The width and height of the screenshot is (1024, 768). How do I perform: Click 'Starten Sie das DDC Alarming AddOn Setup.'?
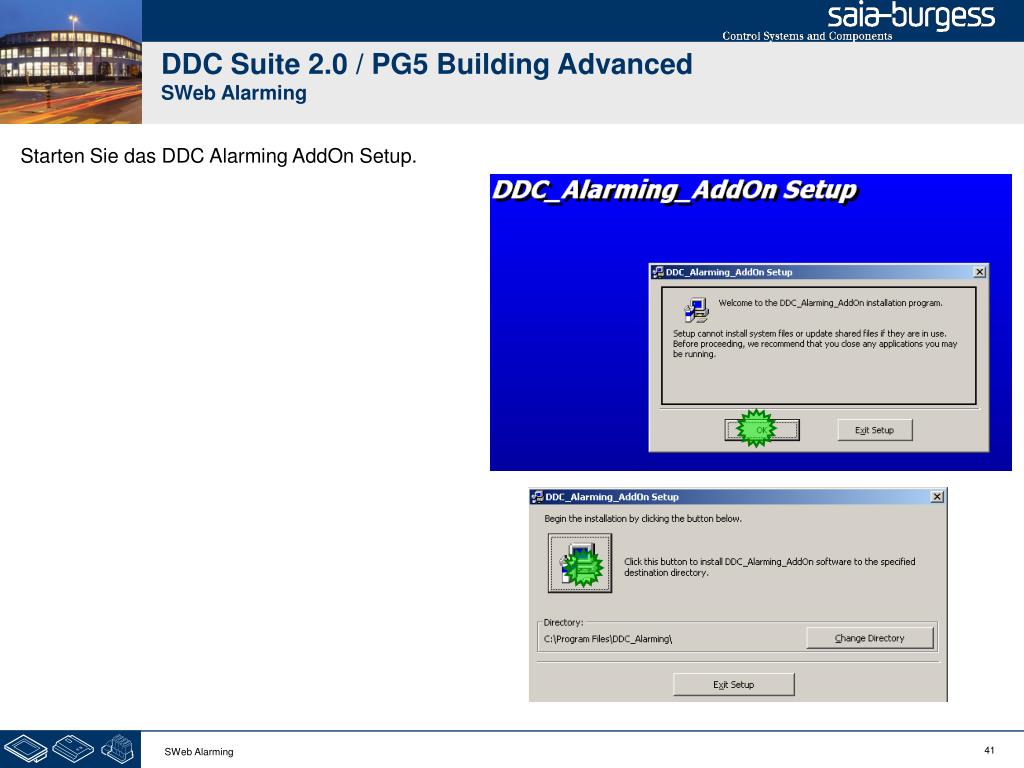(218, 156)
